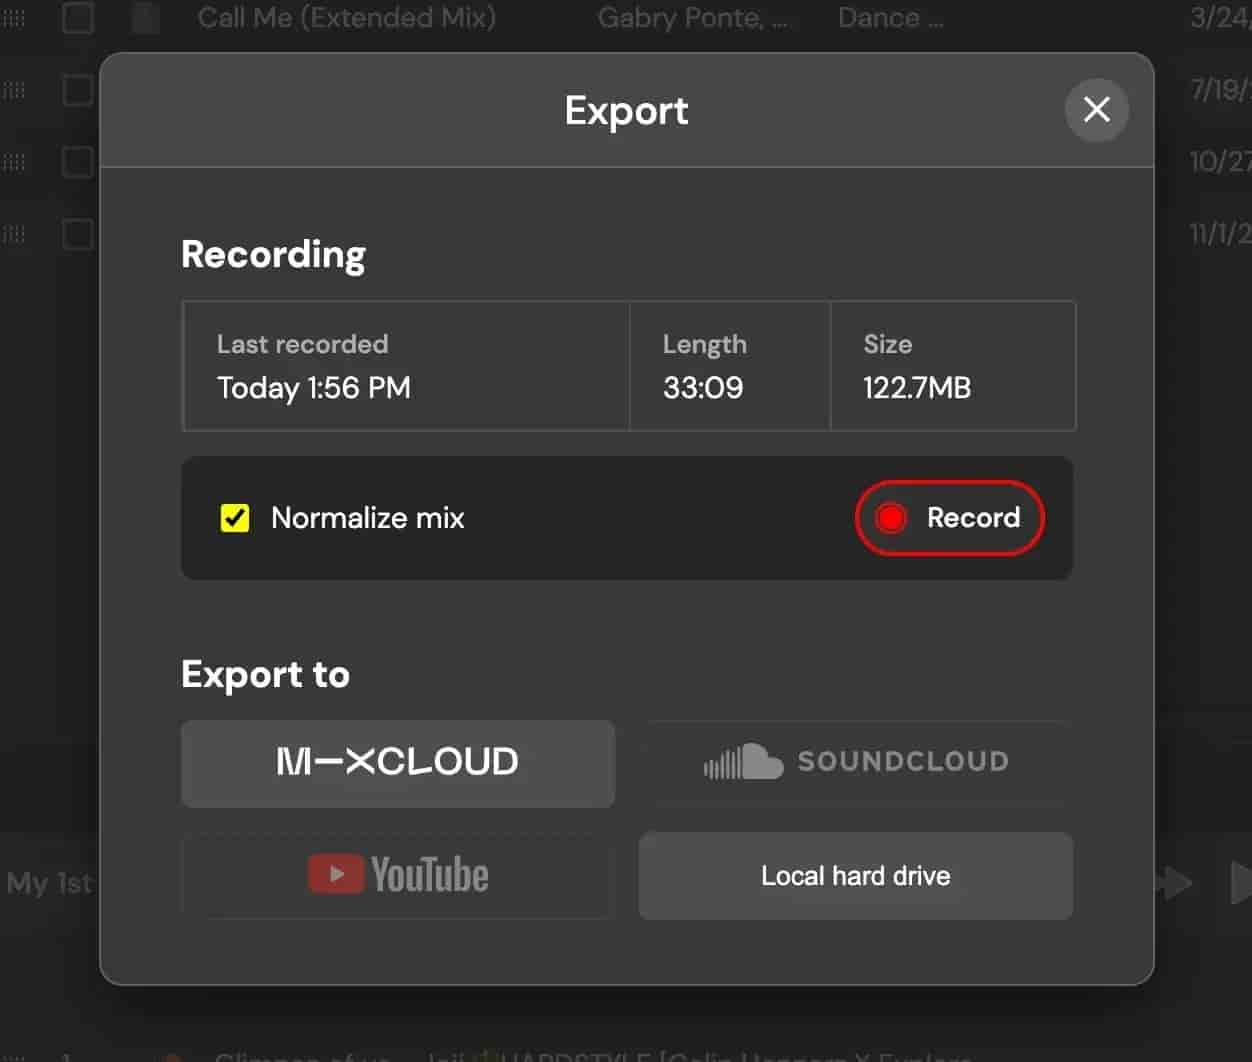Image resolution: width=1252 pixels, height=1062 pixels.
Task: Tick the checkbox on the third track row
Action: (77, 163)
